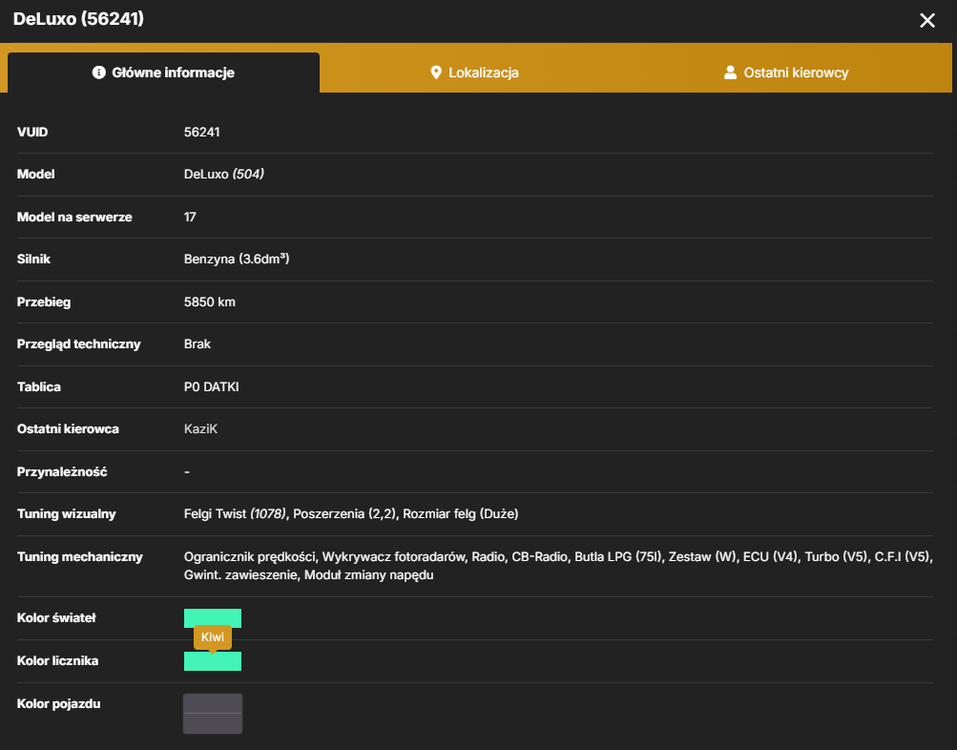Image resolution: width=957 pixels, height=750 pixels.
Task: Click the Model na serwerze value 17
Action: (x=190, y=217)
